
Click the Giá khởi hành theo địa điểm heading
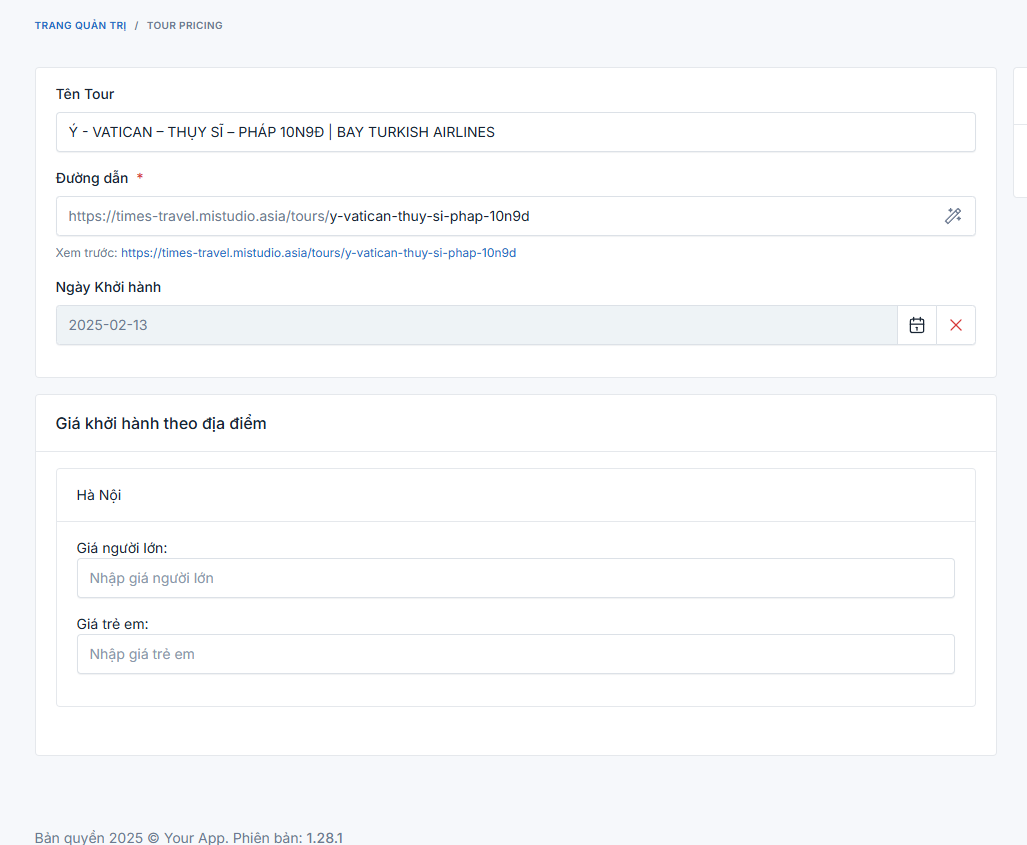pos(161,423)
